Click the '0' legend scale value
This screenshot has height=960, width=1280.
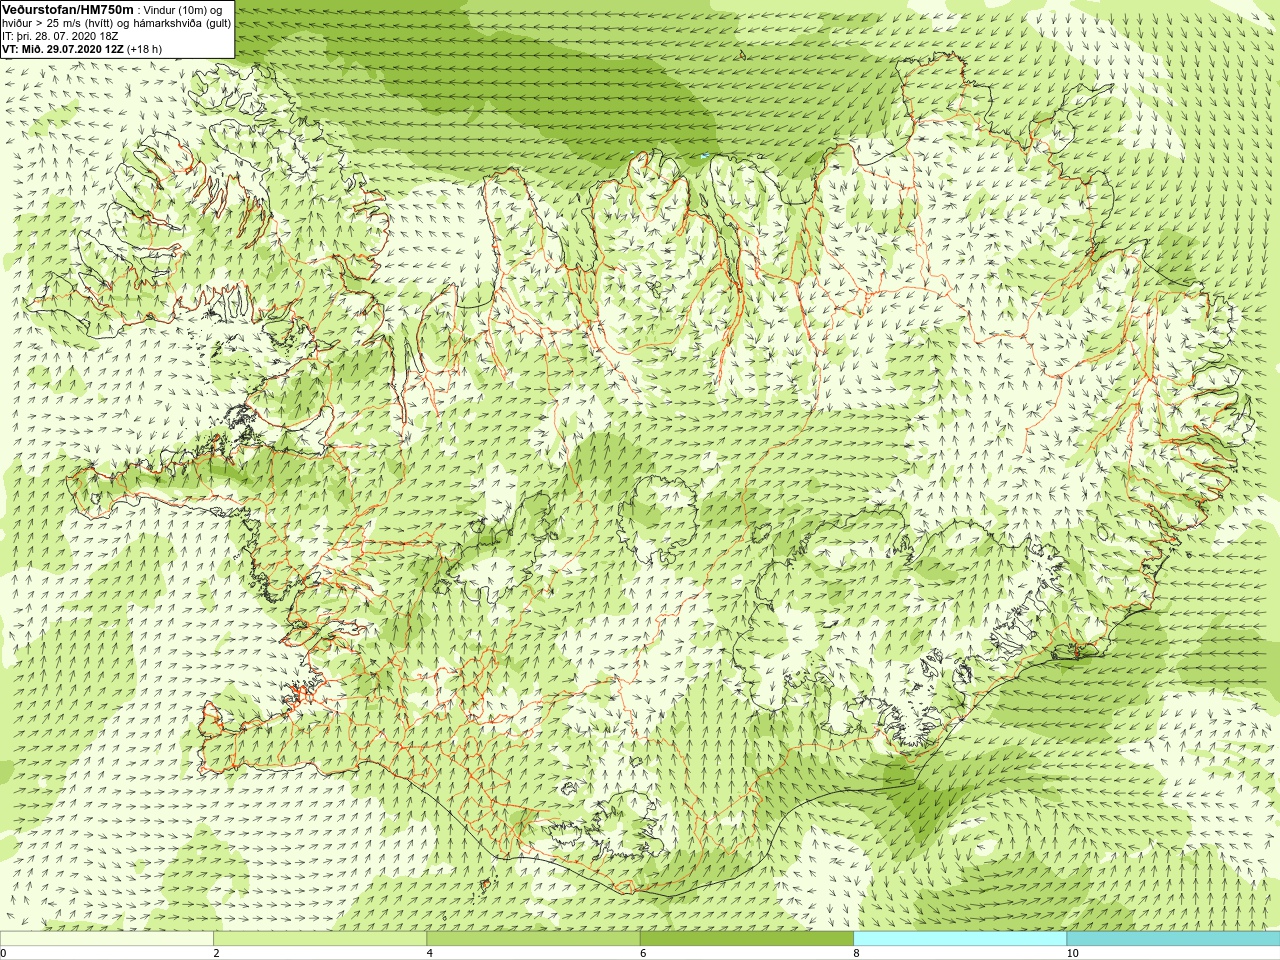[x=4, y=953]
